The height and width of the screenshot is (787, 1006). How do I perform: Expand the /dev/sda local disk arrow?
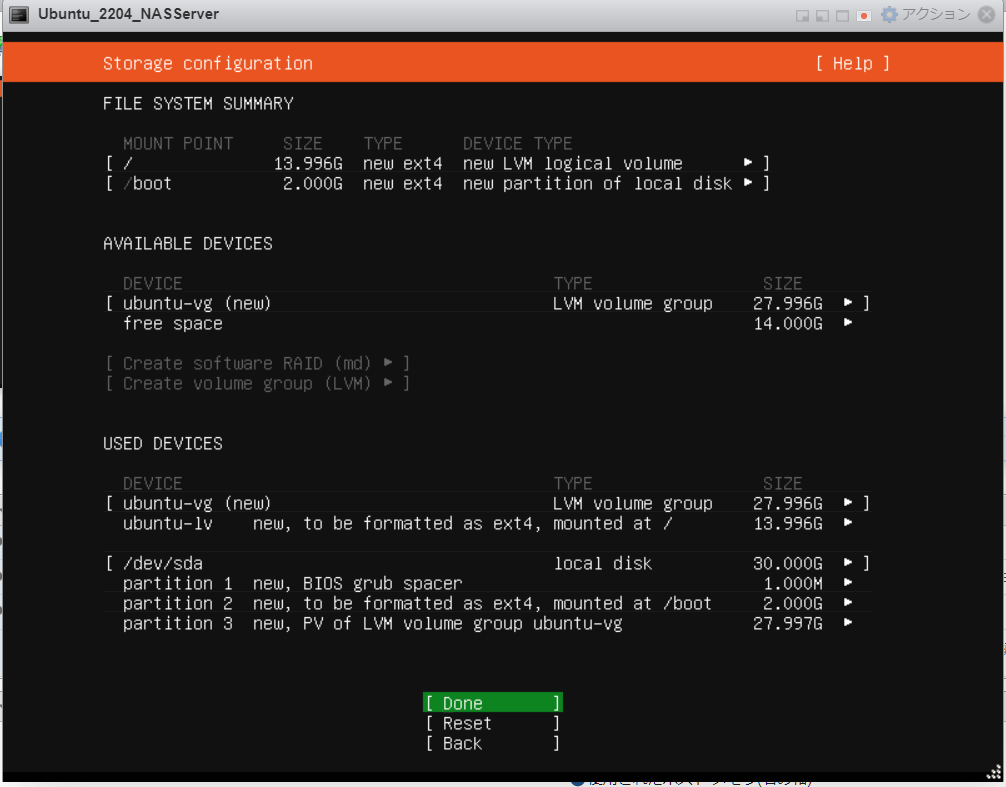point(848,562)
